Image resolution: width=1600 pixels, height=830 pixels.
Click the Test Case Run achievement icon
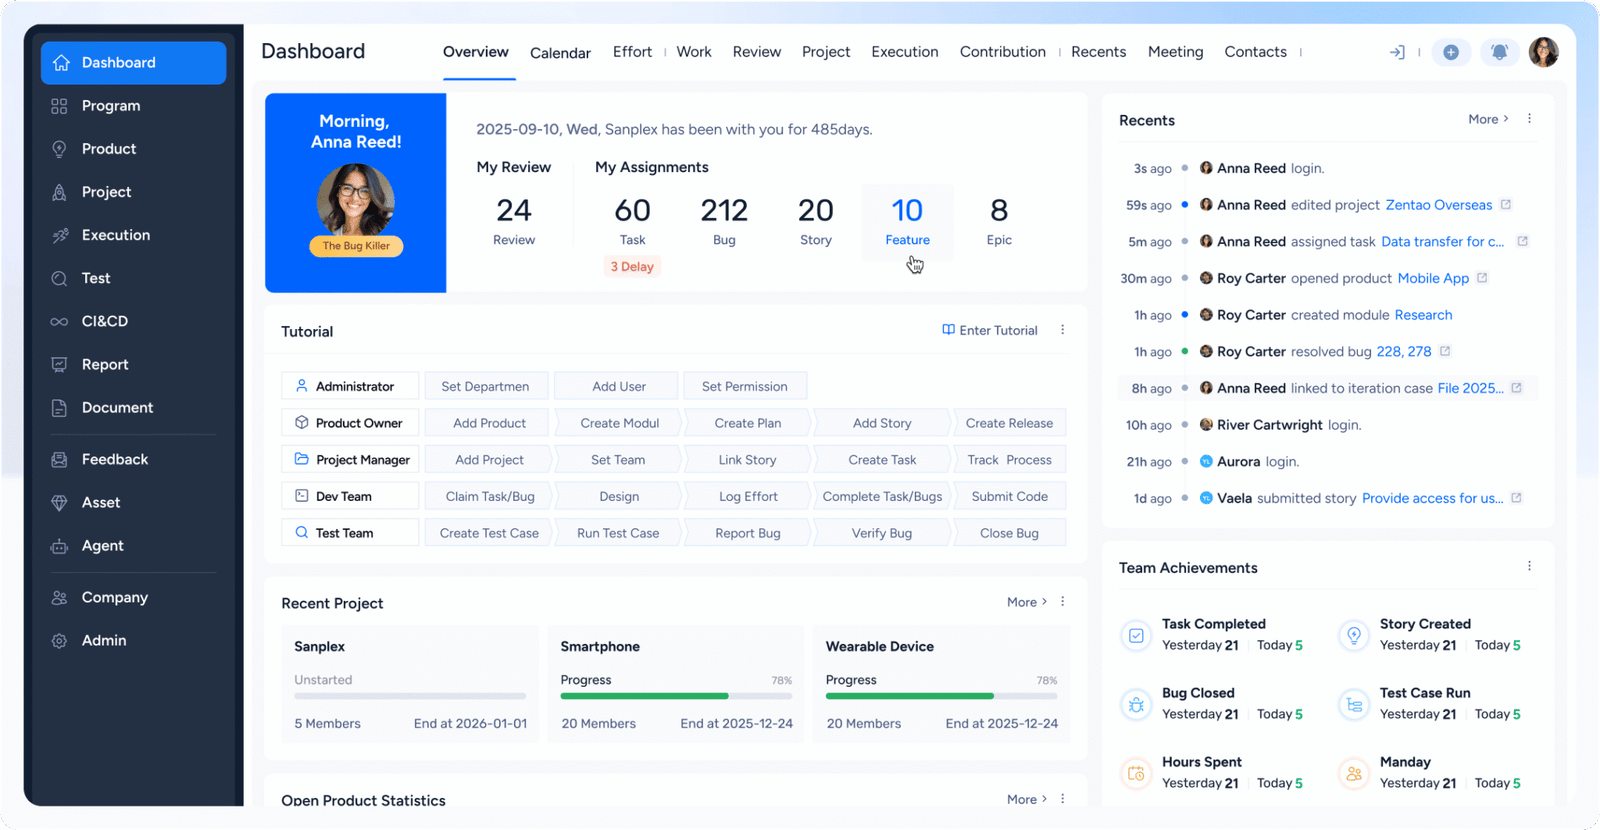1354,704
